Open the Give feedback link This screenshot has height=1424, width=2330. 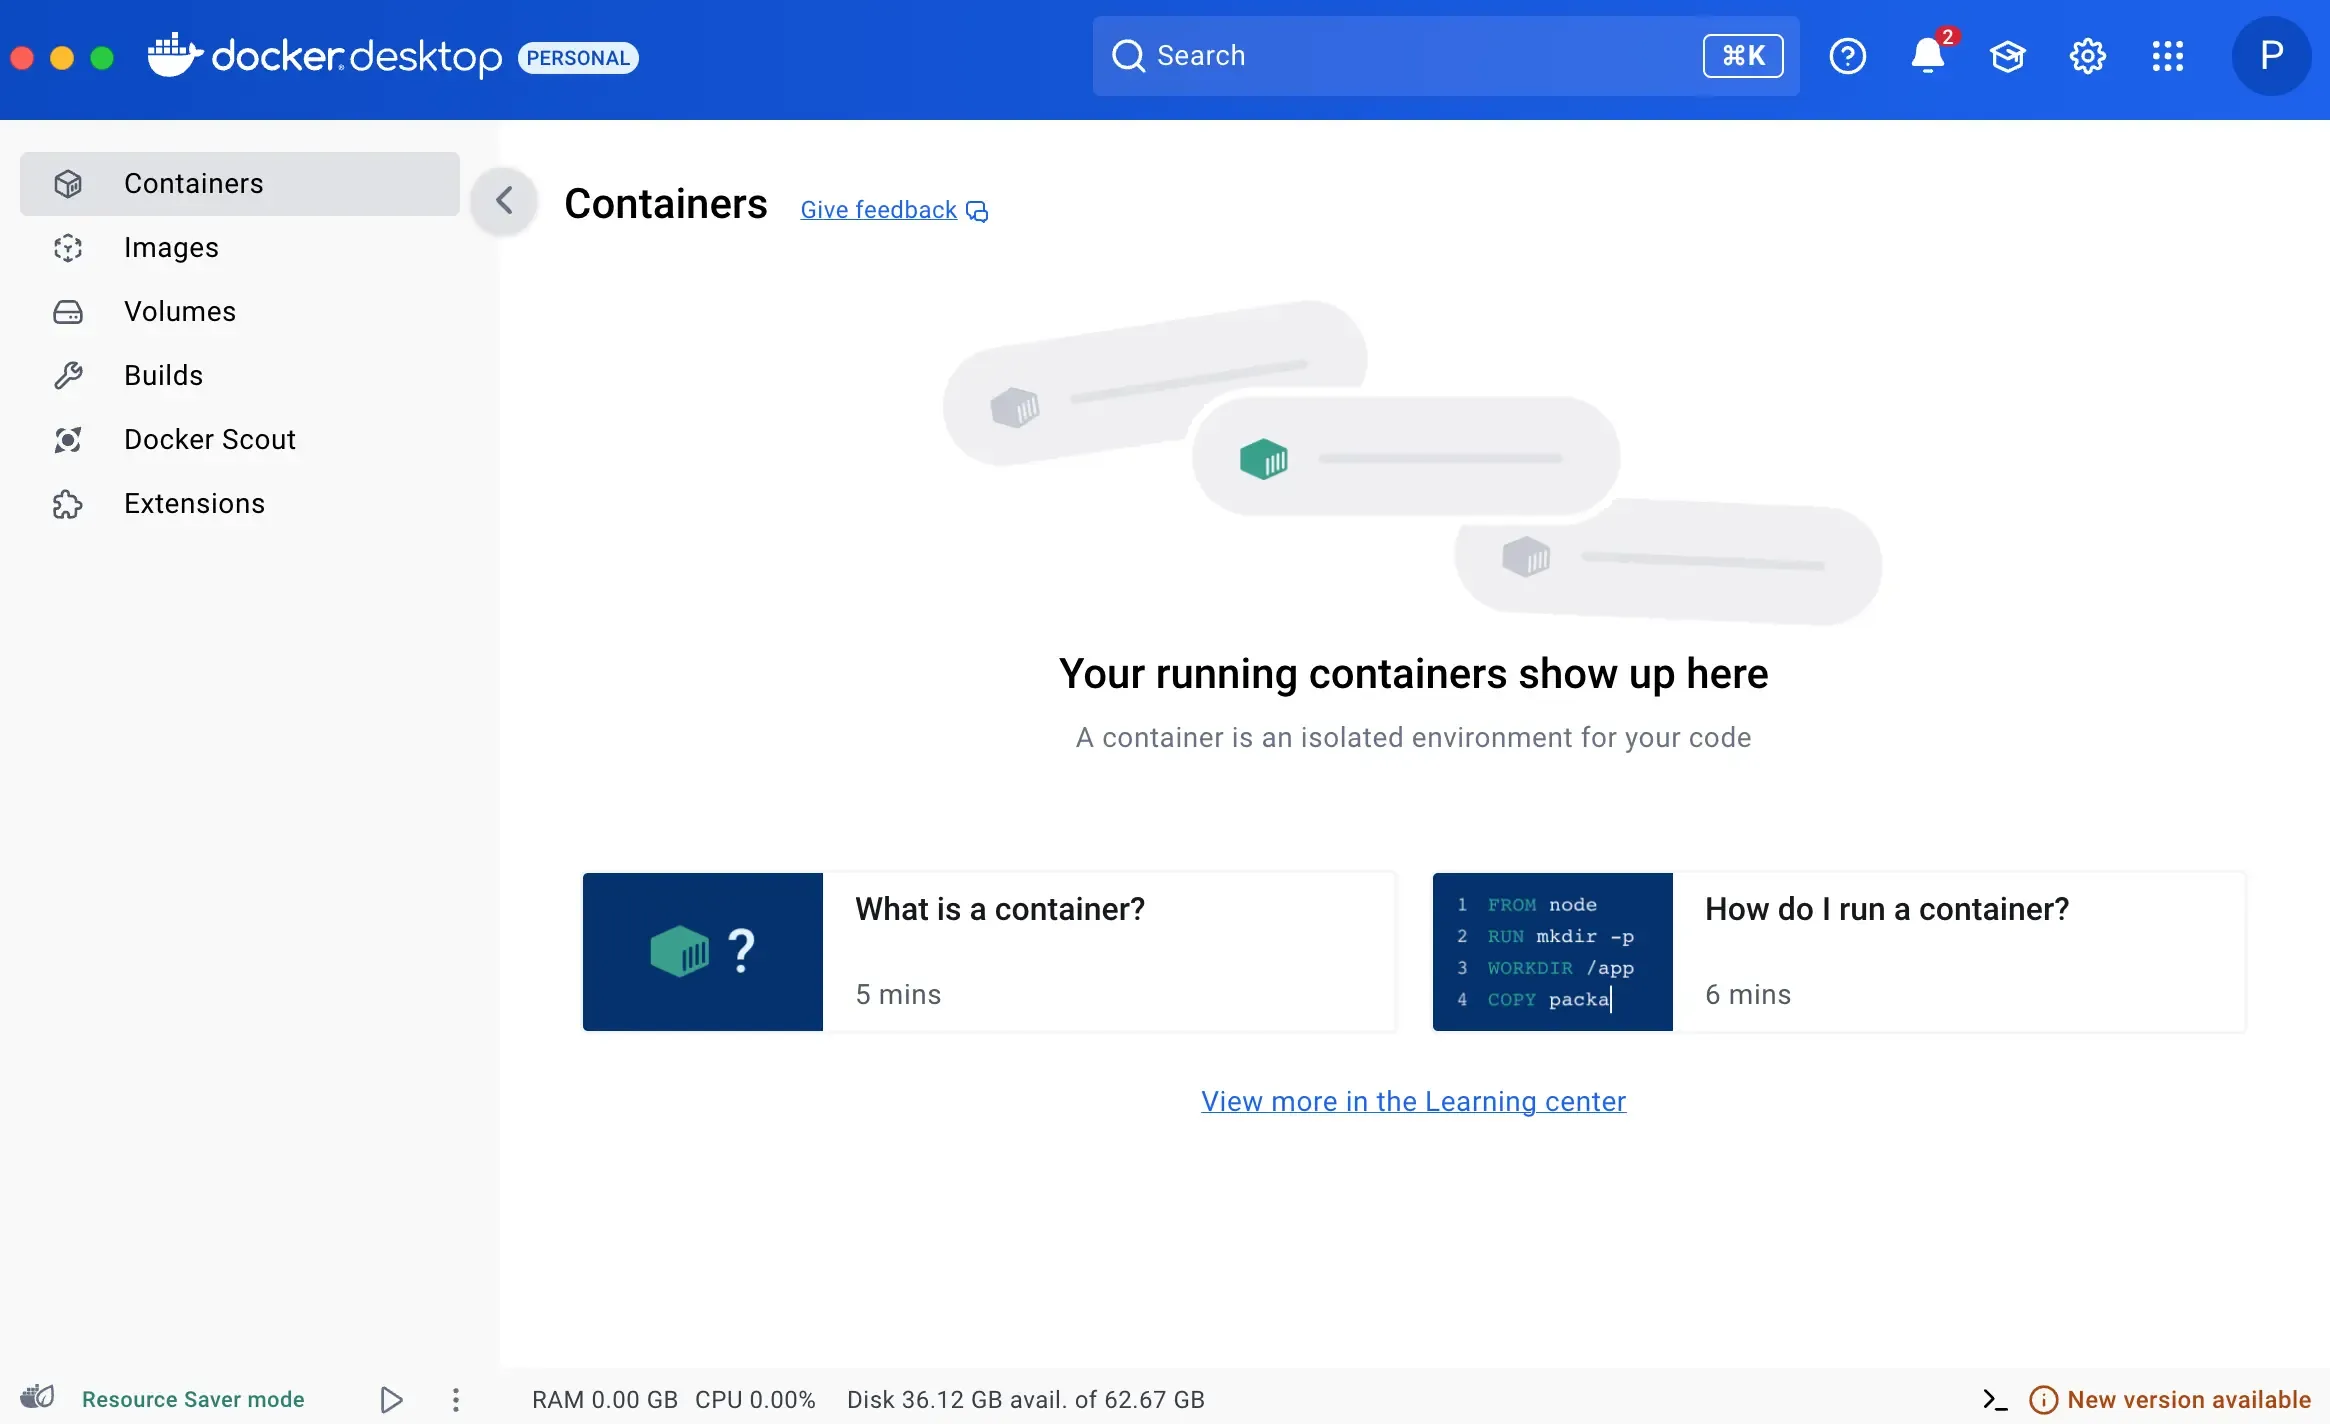(x=877, y=208)
